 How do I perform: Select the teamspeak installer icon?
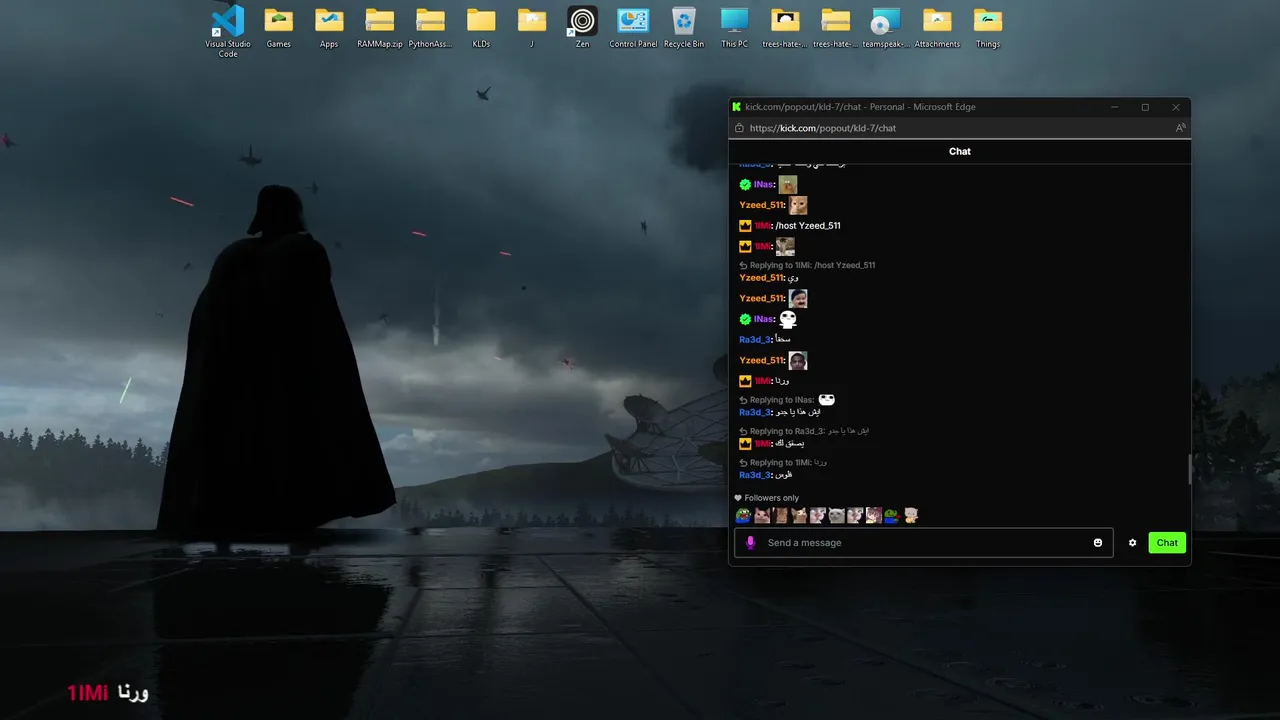[x=886, y=28]
